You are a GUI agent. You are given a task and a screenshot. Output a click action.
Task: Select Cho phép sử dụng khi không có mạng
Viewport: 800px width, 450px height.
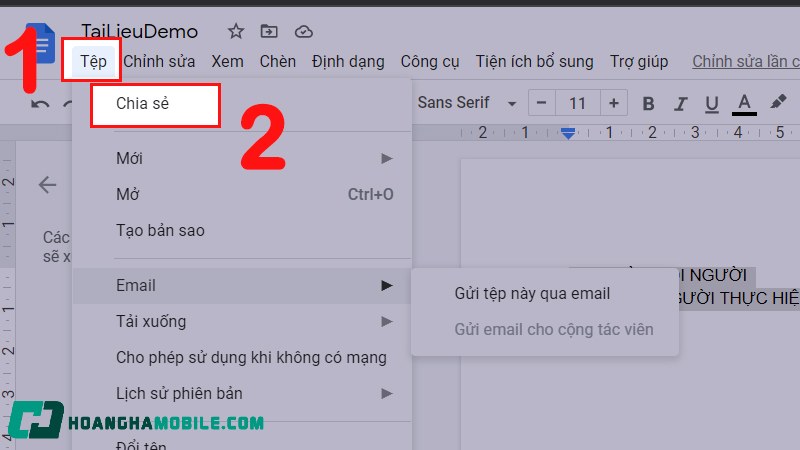click(242, 357)
